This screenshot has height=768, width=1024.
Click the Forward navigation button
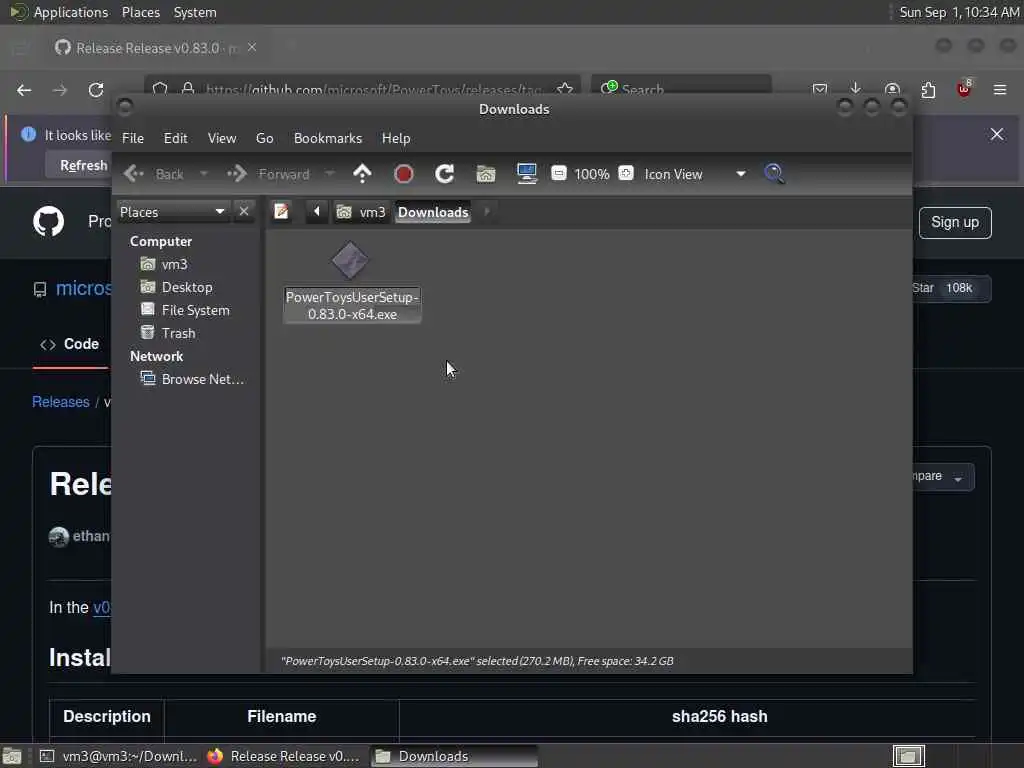coord(270,174)
